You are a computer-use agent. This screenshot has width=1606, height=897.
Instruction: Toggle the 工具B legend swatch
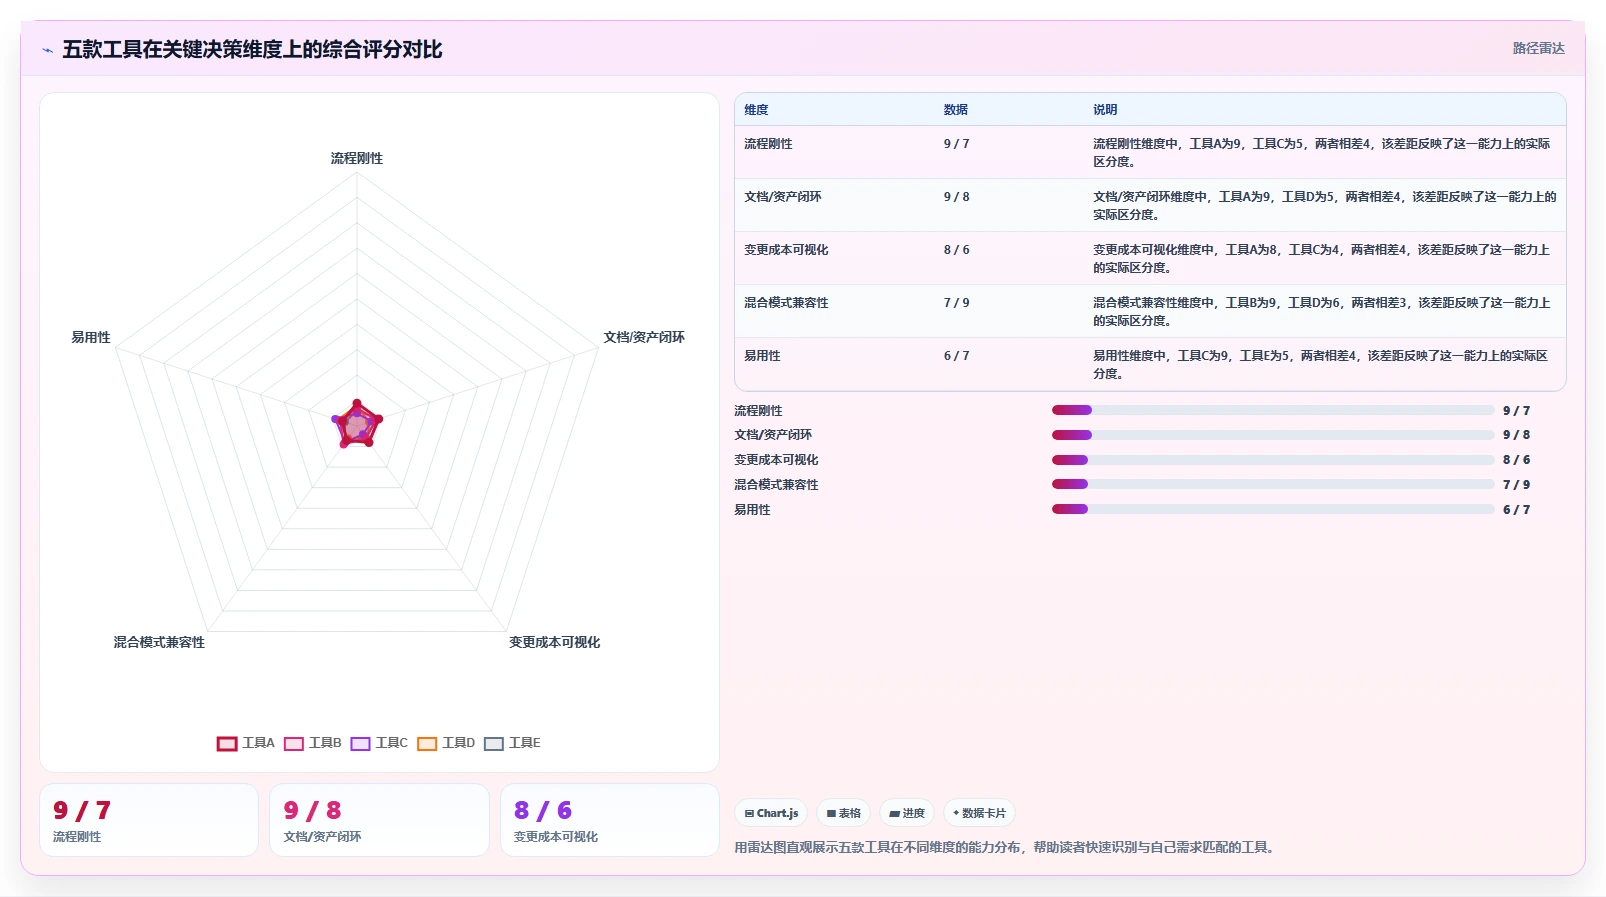(x=294, y=743)
